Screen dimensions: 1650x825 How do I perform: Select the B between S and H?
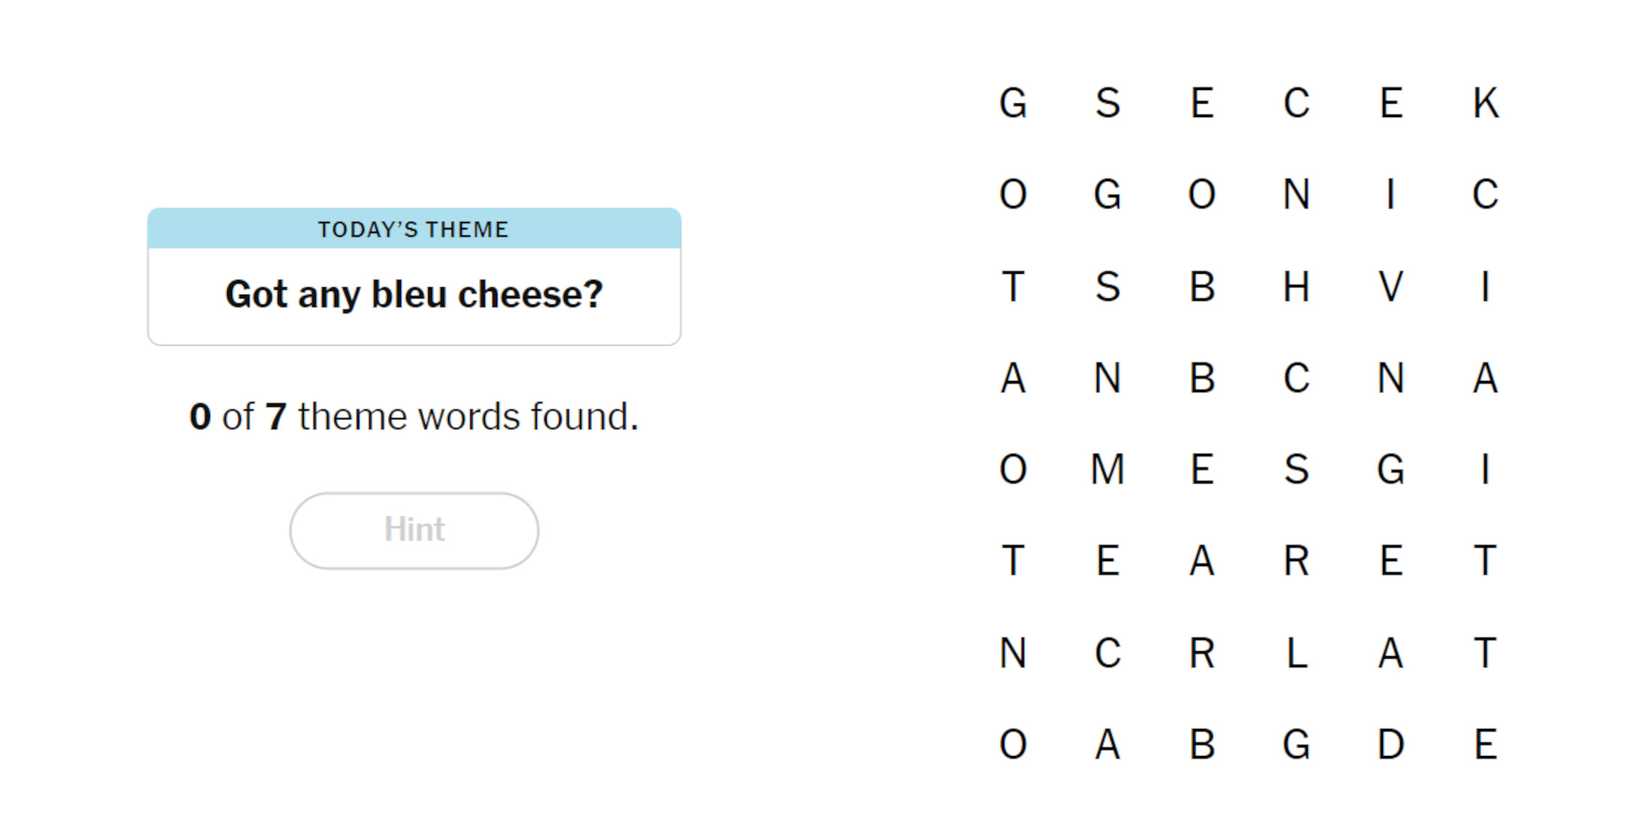[1202, 287]
